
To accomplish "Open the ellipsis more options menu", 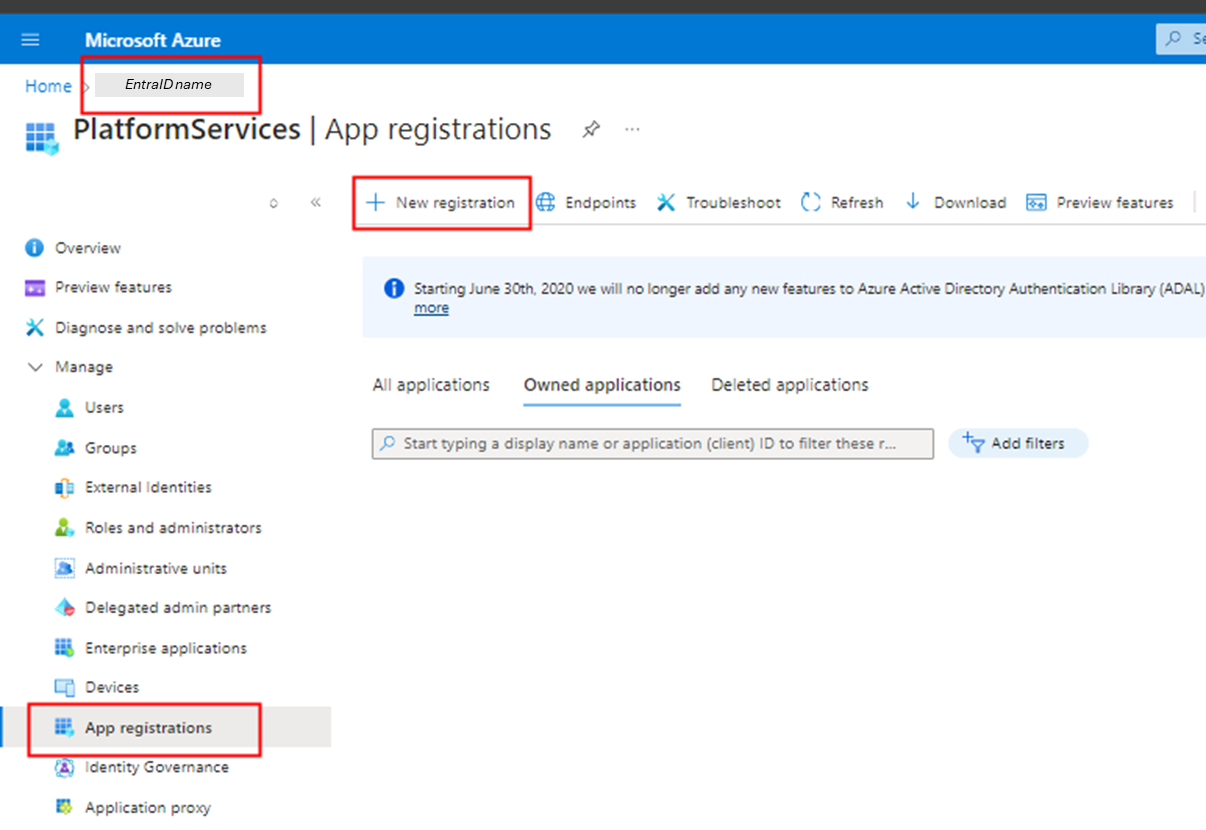I will [x=632, y=130].
